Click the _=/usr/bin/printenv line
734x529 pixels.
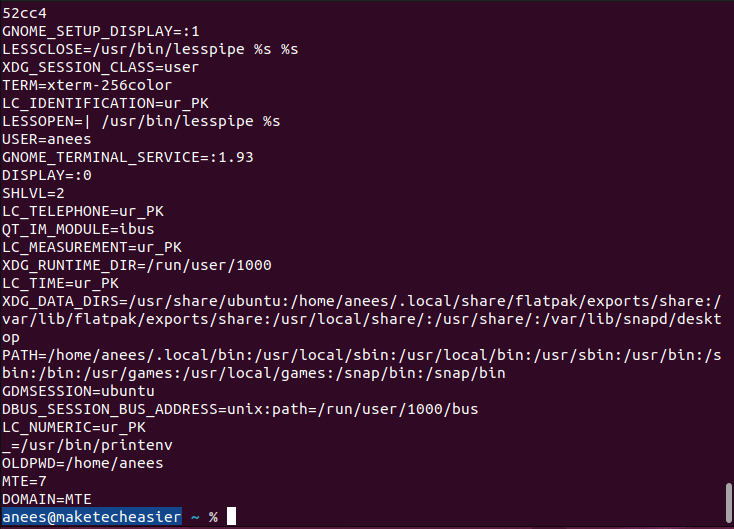[x=77, y=445]
